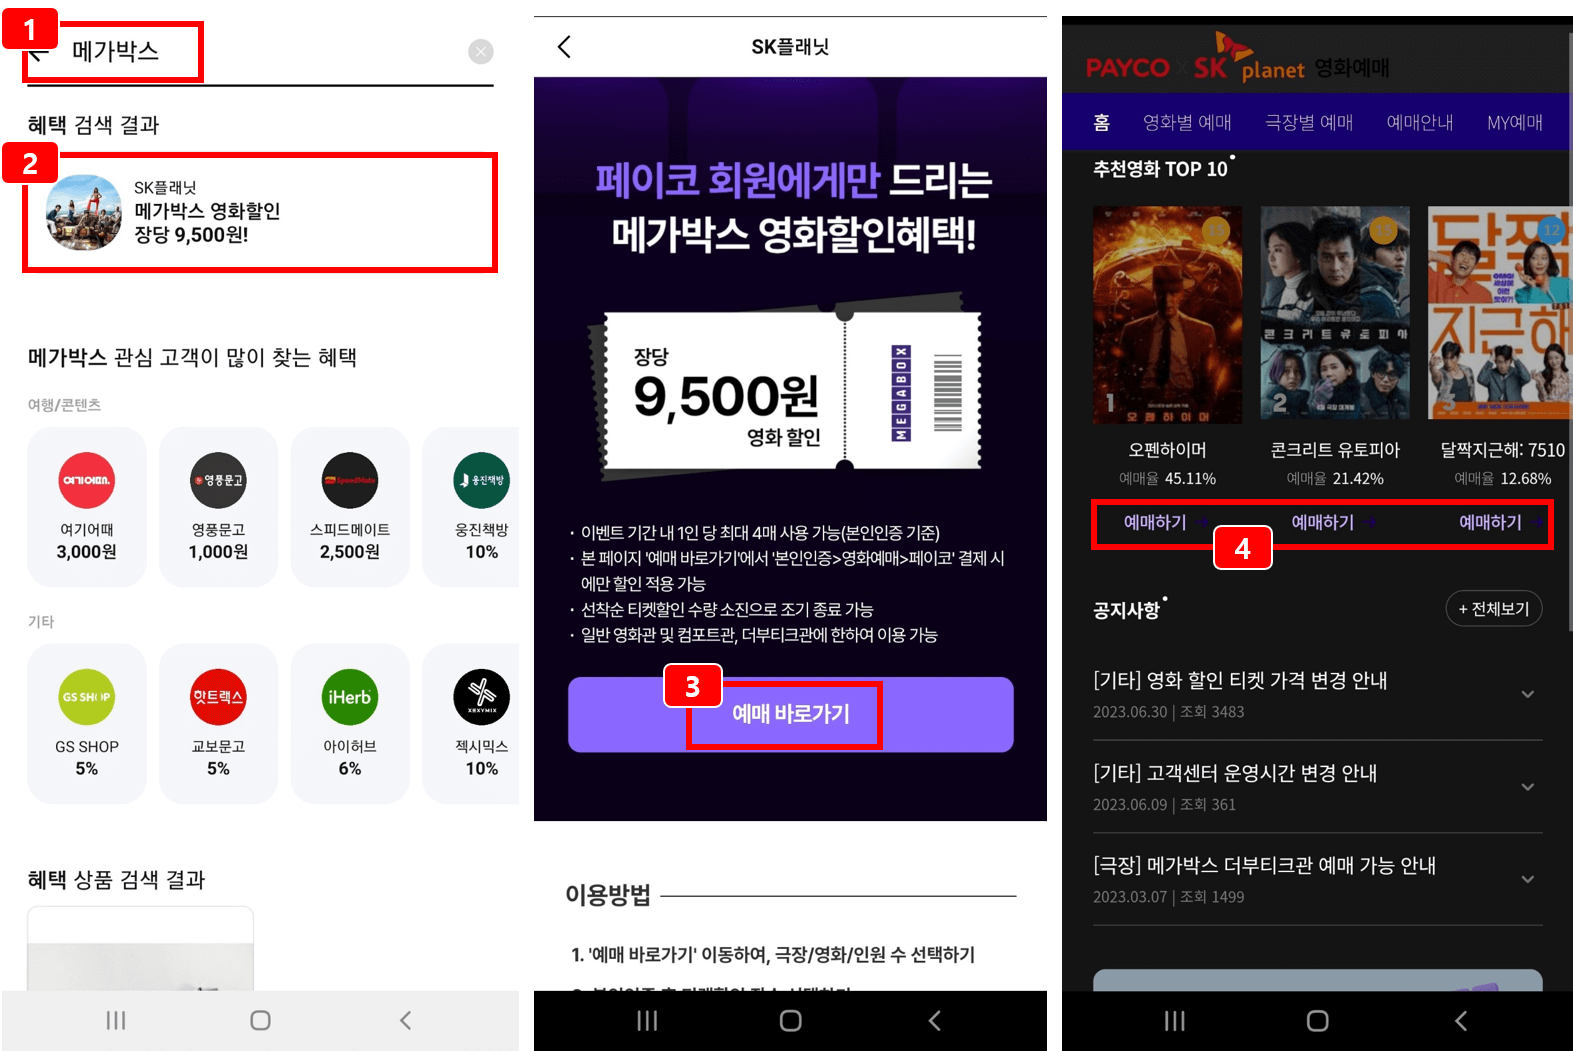Switch to the 예매안내 tab
Screen dimensions: 1573x1051
[x=1420, y=122]
